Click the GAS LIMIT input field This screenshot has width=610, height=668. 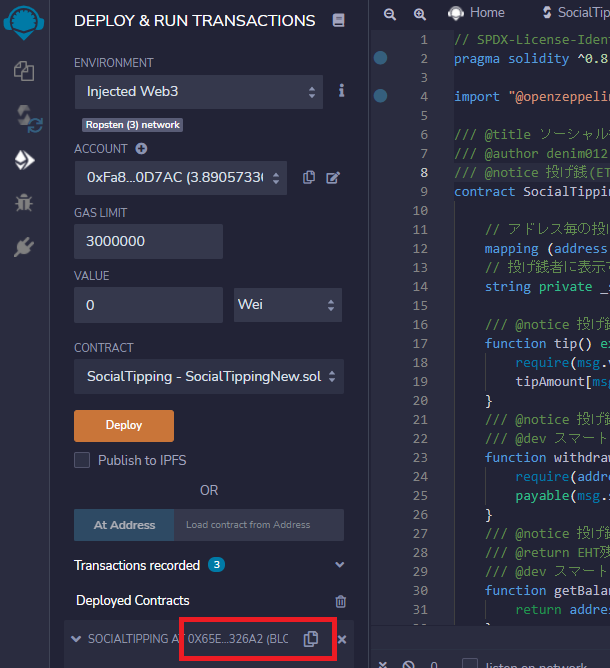tap(148, 242)
